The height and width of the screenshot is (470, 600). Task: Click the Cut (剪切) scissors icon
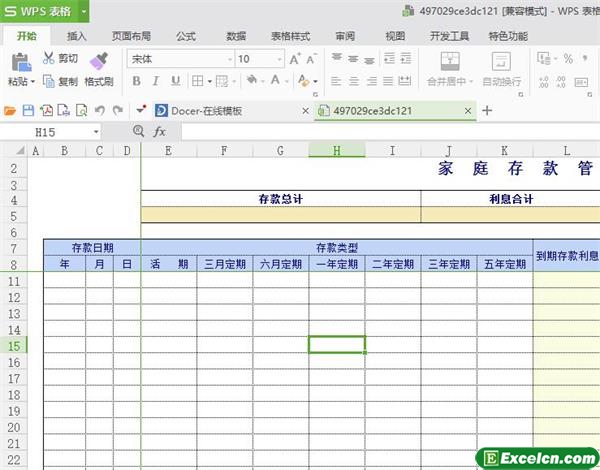coord(49,59)
